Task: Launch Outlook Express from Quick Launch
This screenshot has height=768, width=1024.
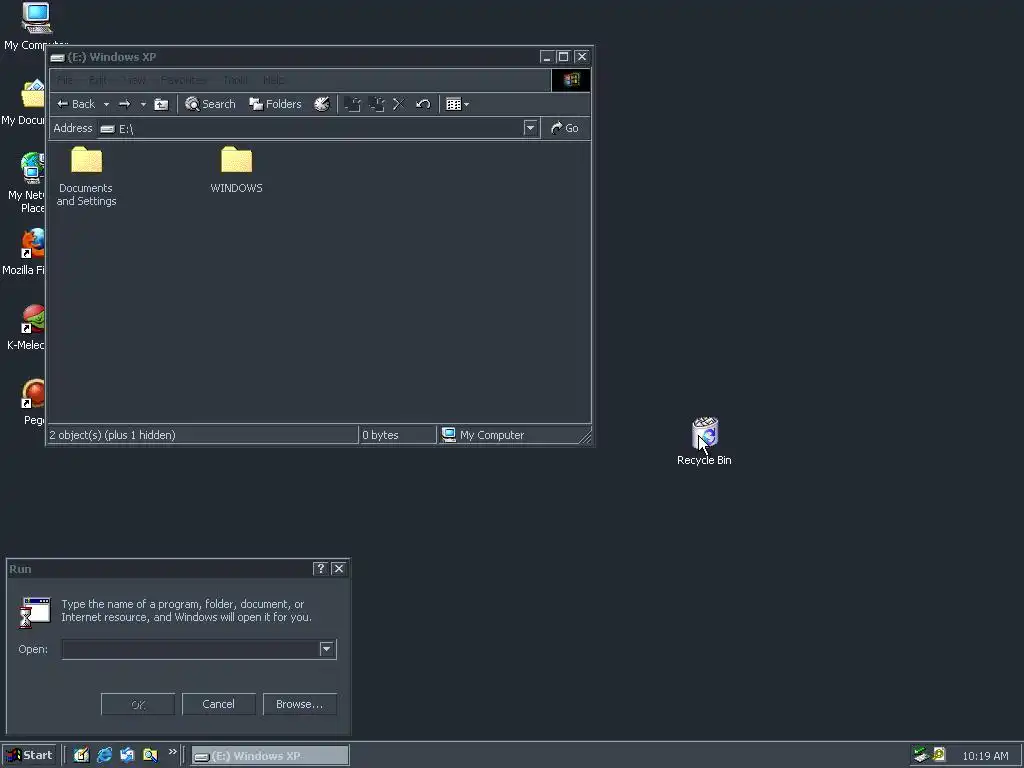Action: tap(127, 756)
